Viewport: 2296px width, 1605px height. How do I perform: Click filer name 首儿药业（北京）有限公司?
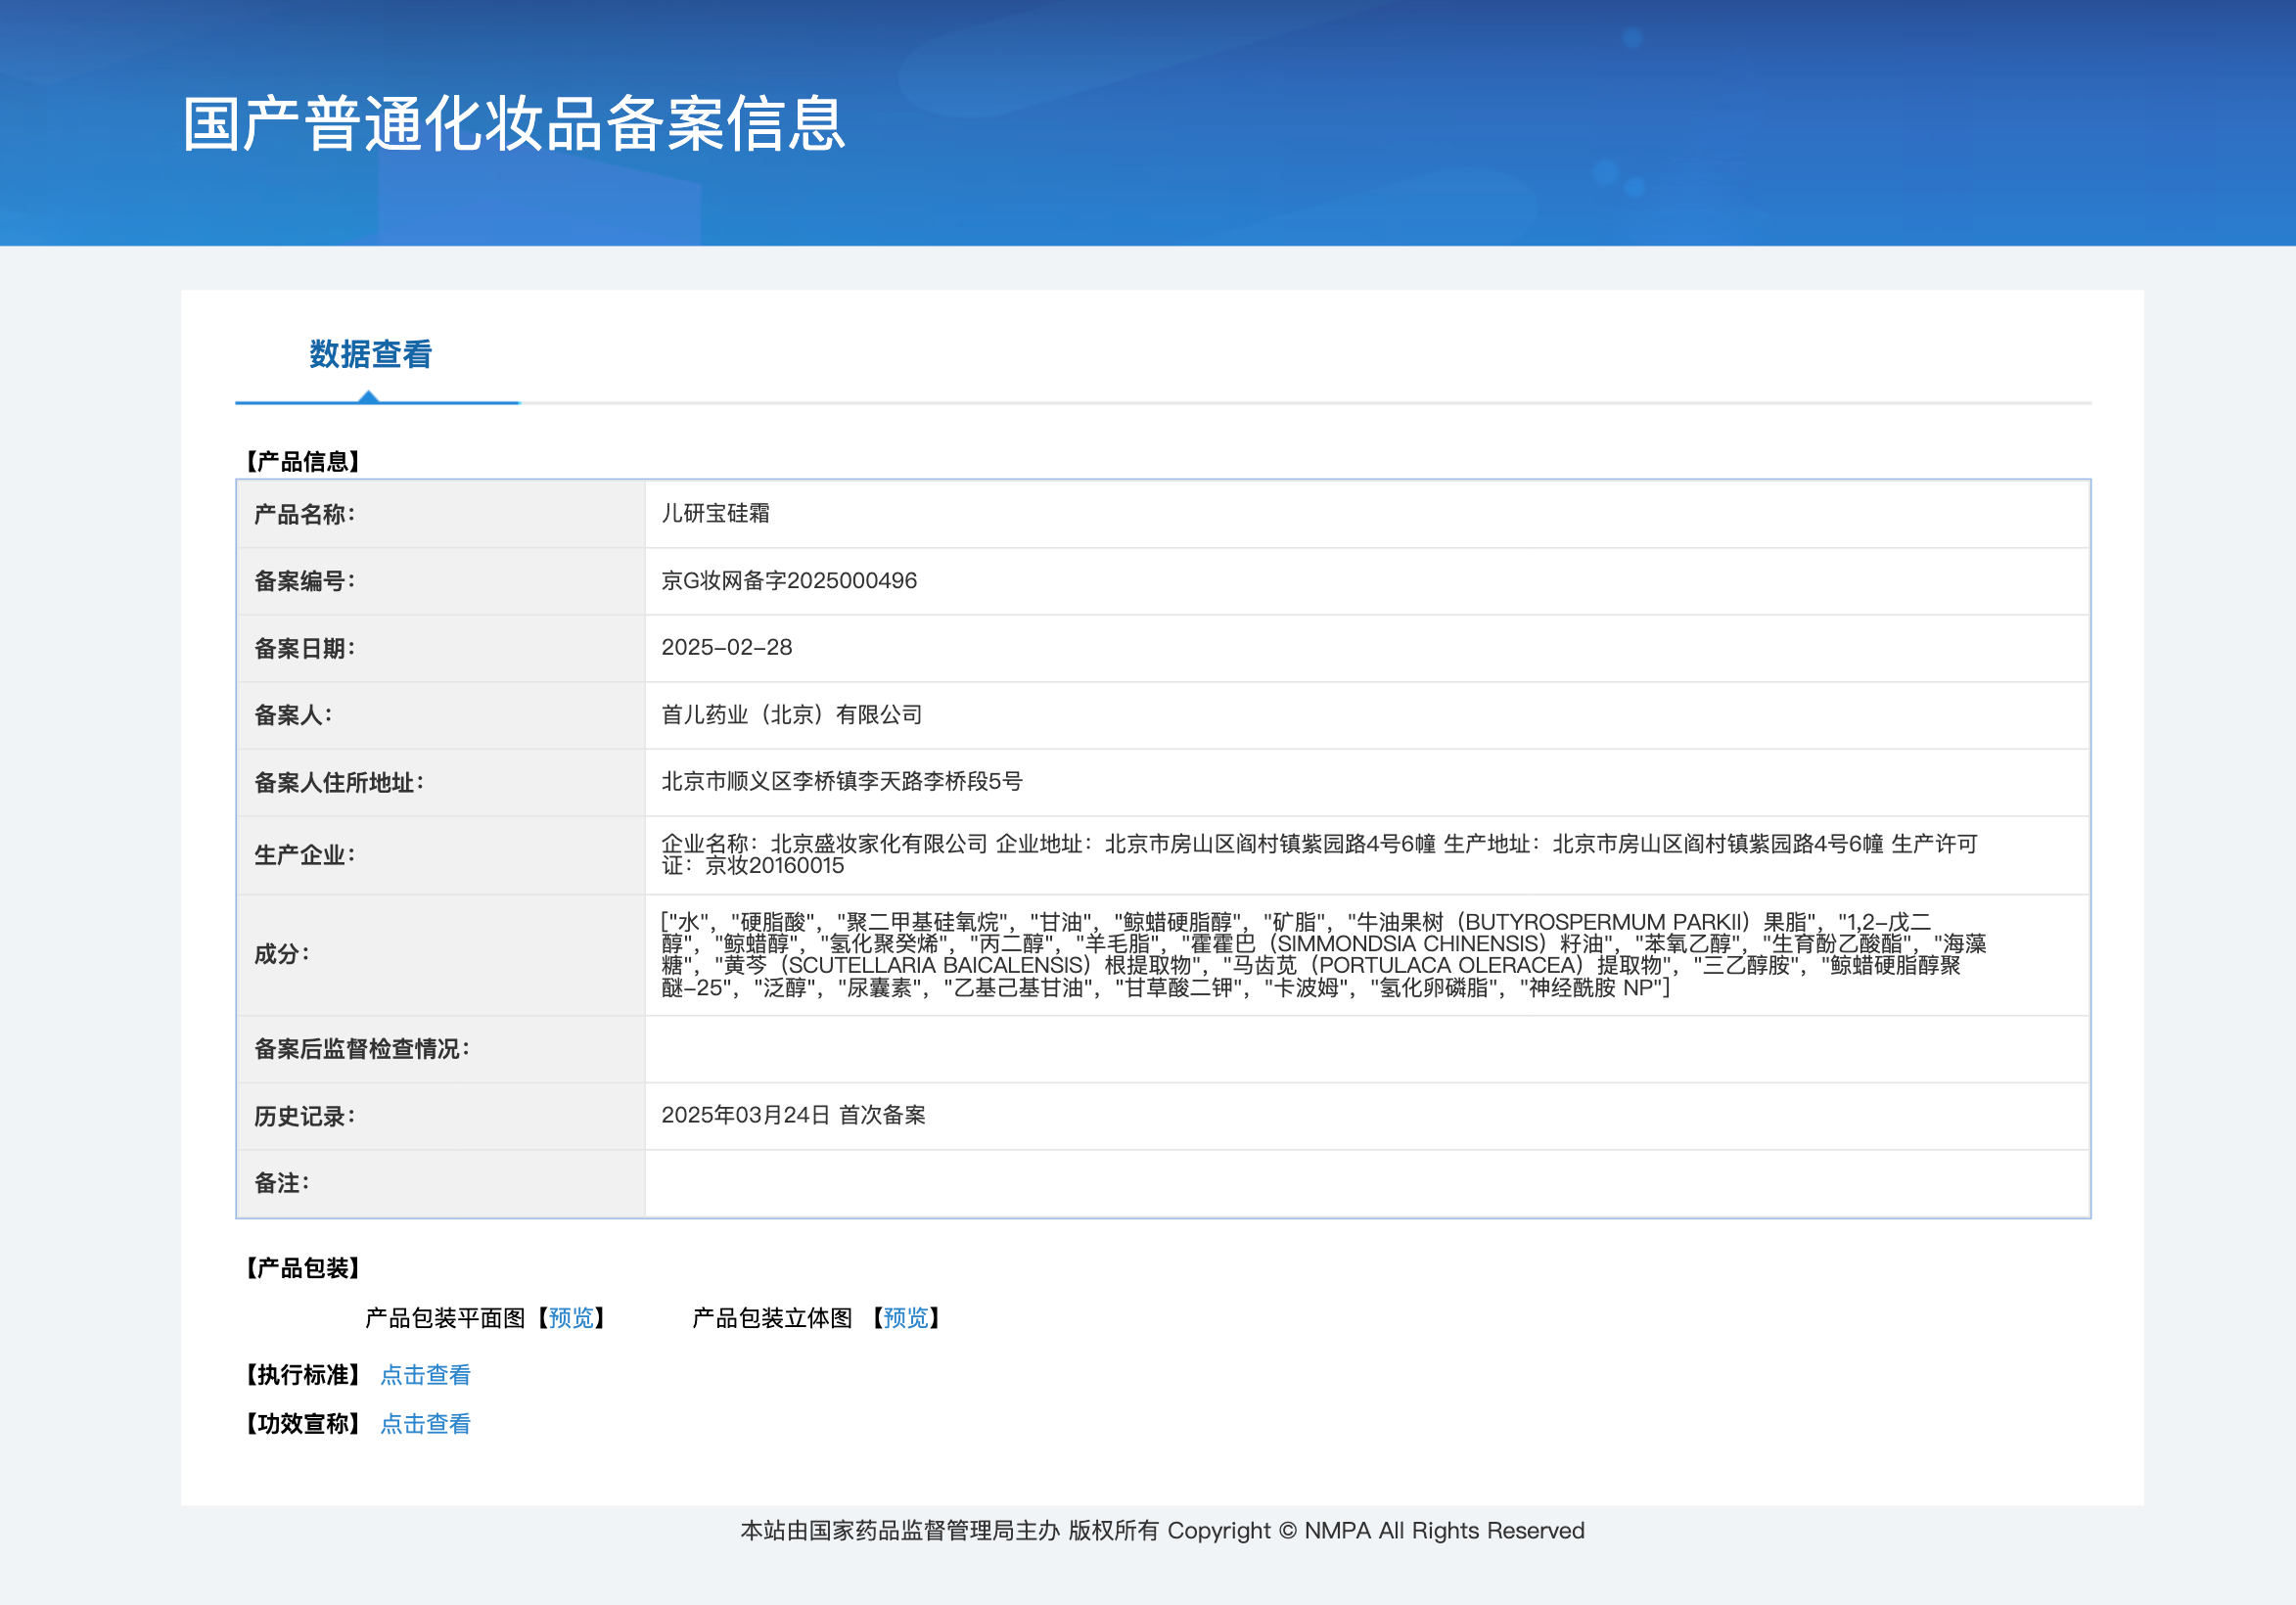click(x=791, y=715)
